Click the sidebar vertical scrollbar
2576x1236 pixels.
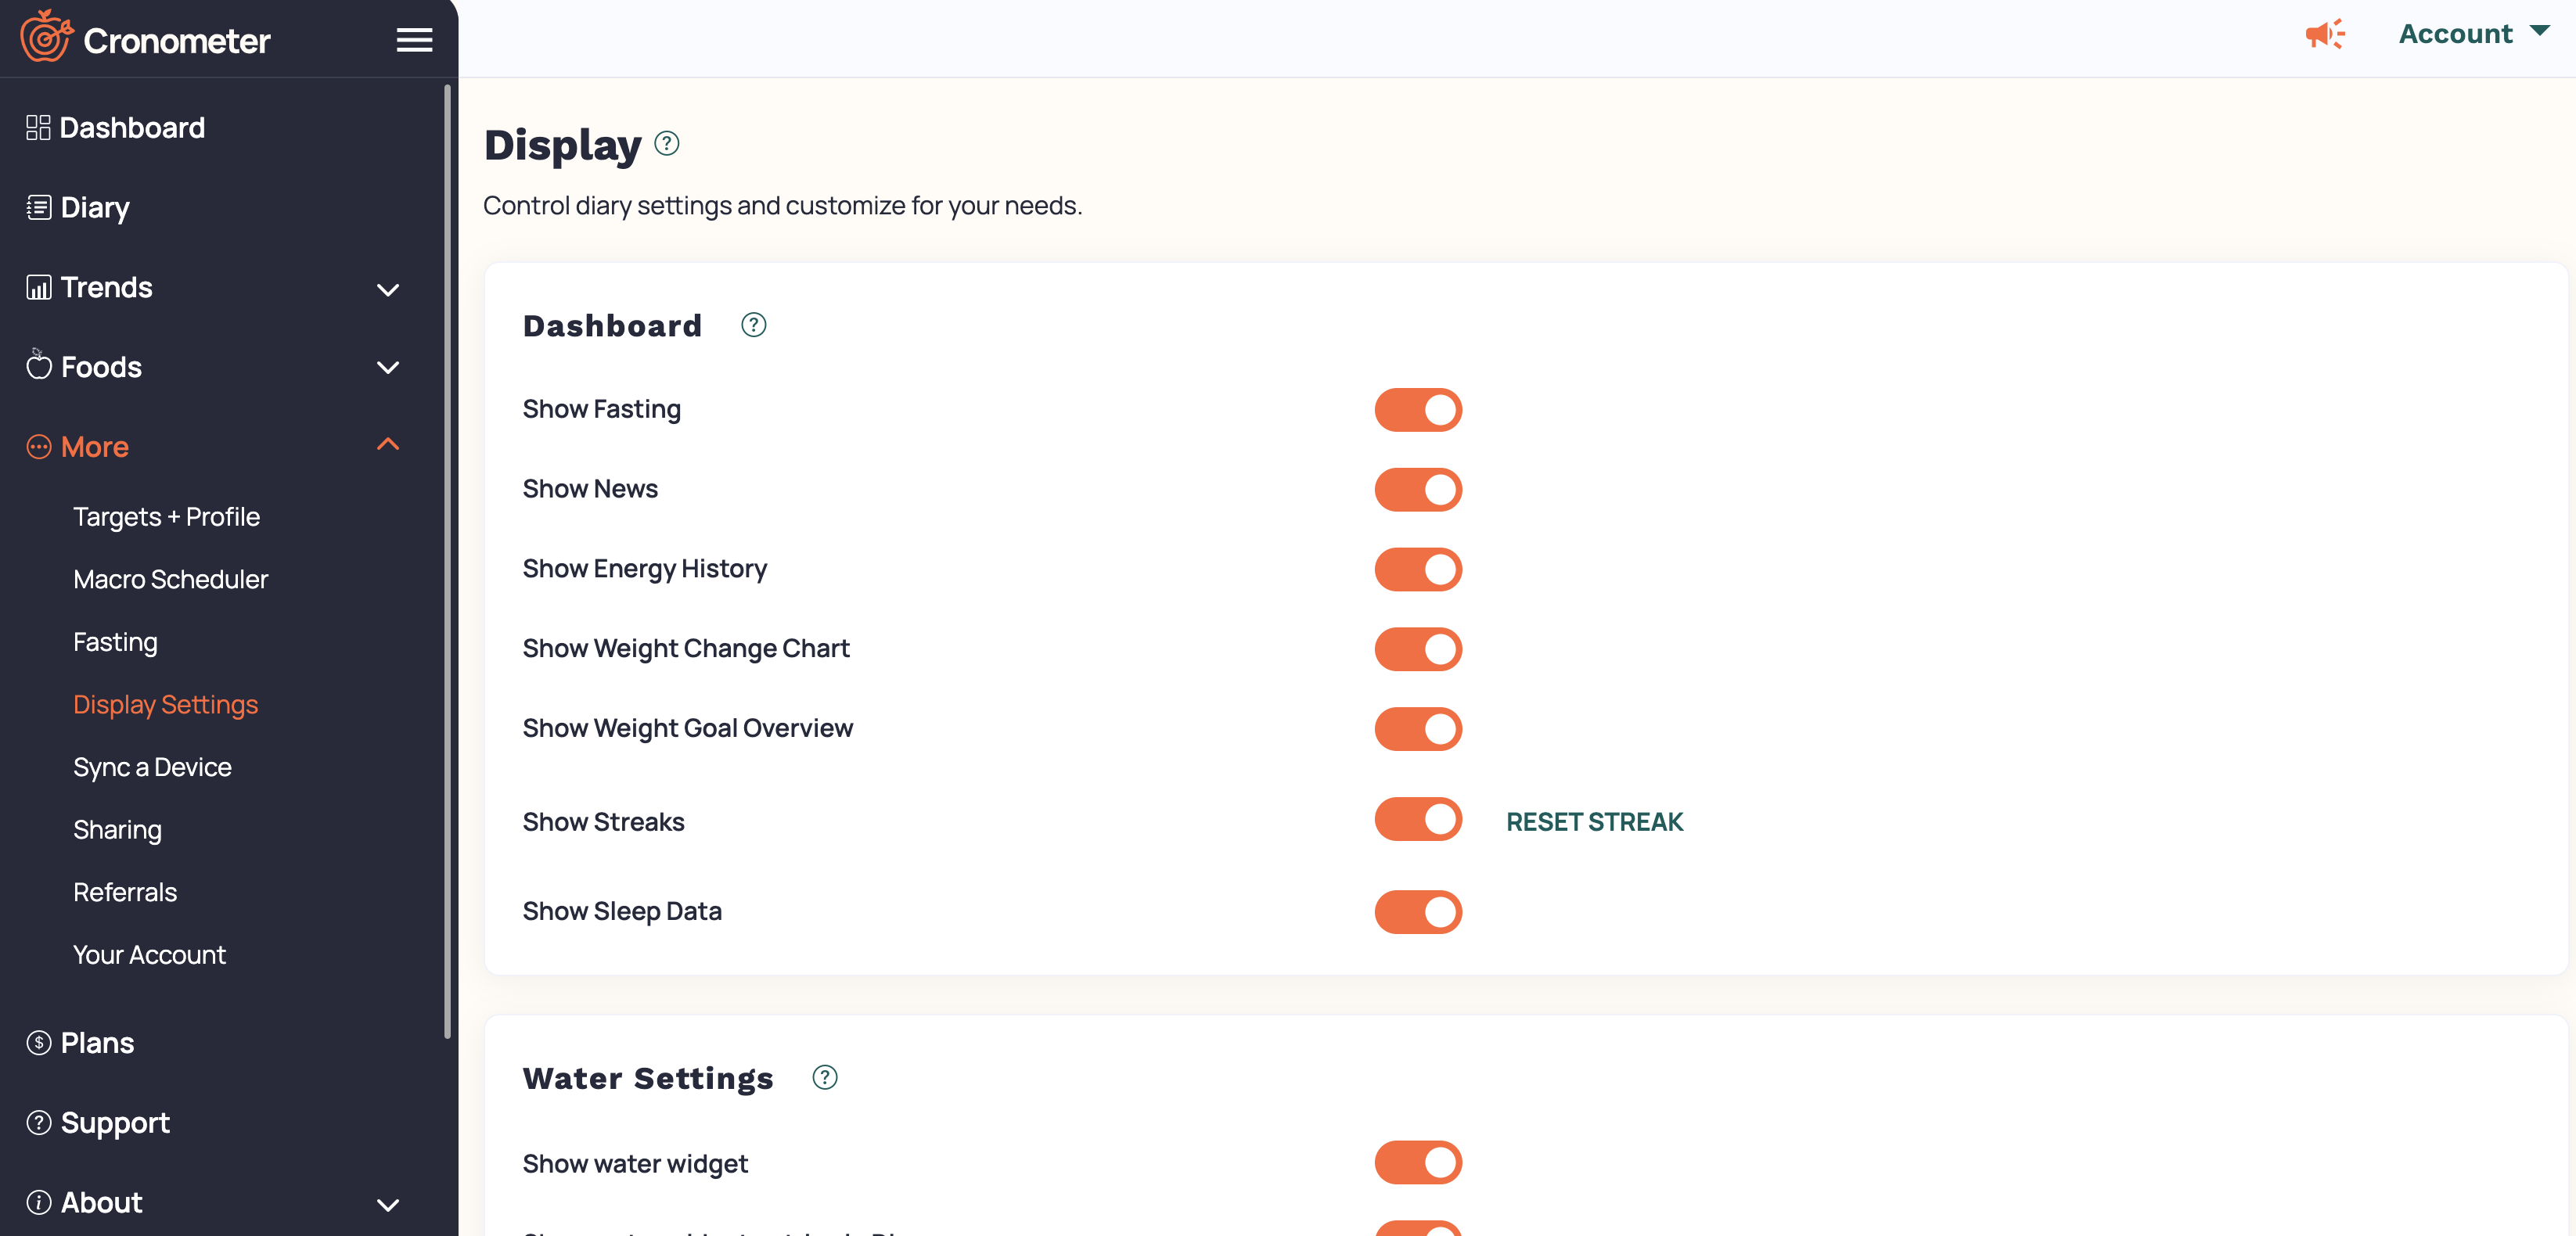point(447,560)
